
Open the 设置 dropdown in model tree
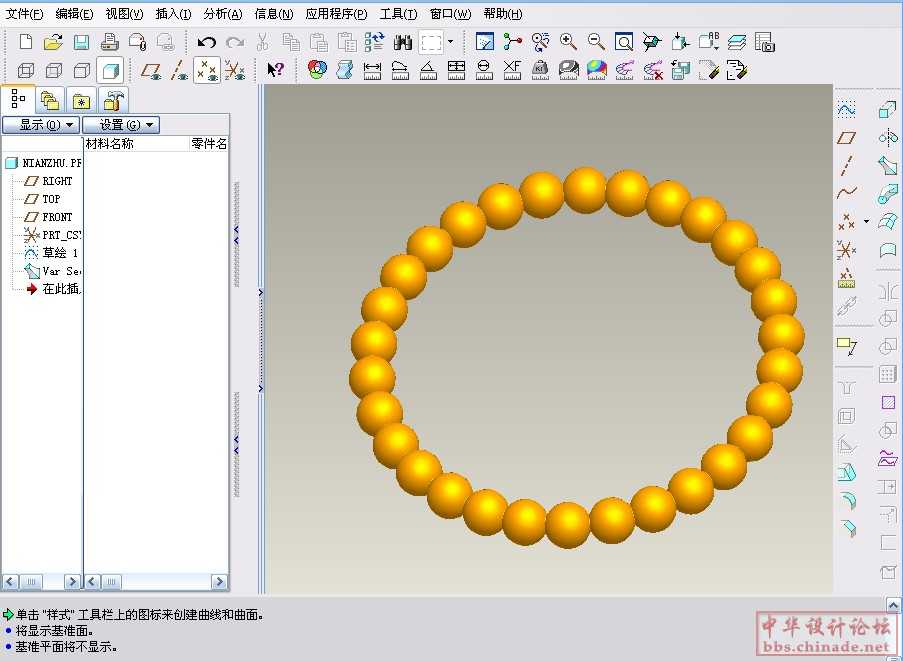[x=121, y=125]
